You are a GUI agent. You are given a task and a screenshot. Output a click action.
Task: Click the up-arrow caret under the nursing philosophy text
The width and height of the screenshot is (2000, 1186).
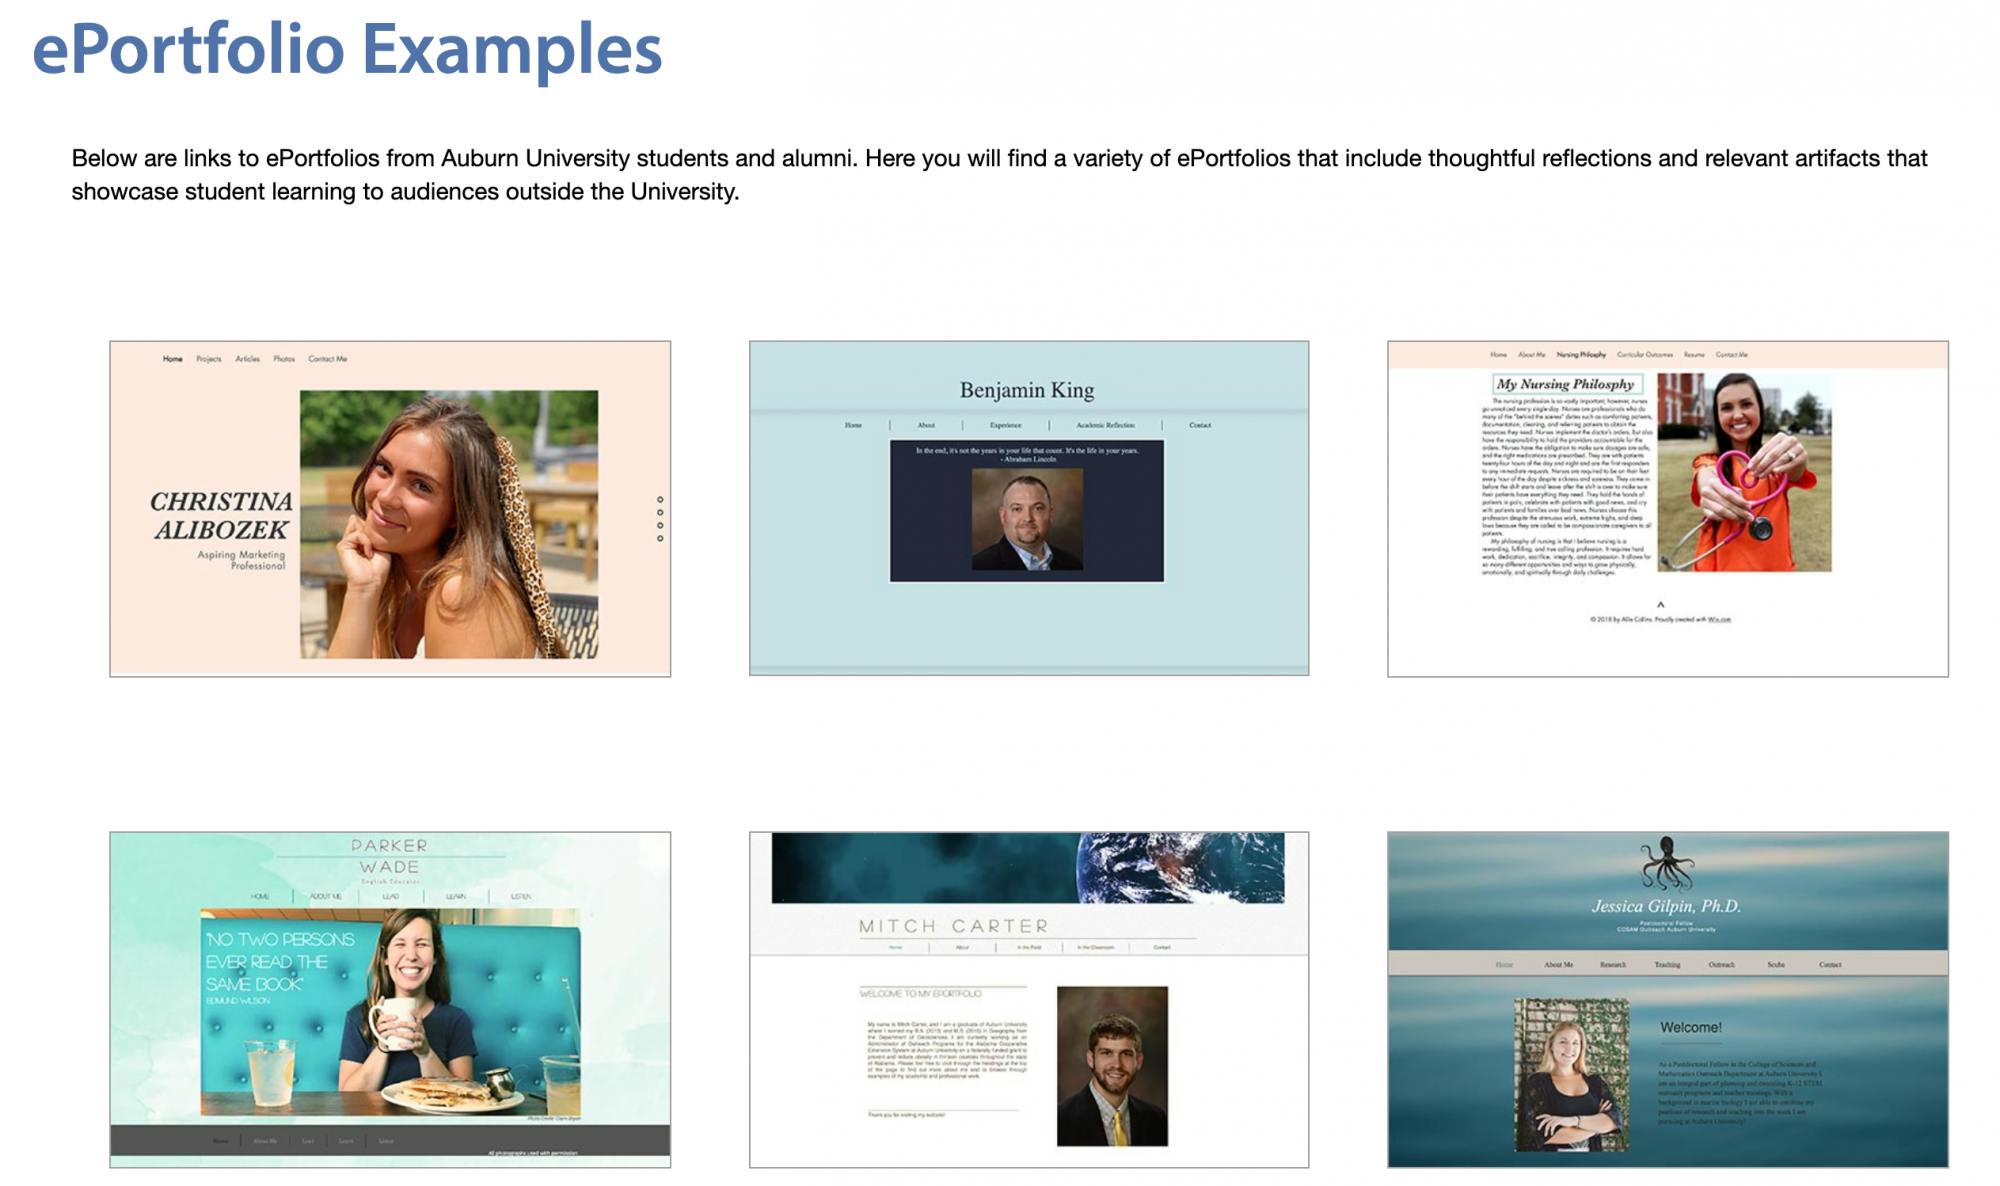point(1660,604)
